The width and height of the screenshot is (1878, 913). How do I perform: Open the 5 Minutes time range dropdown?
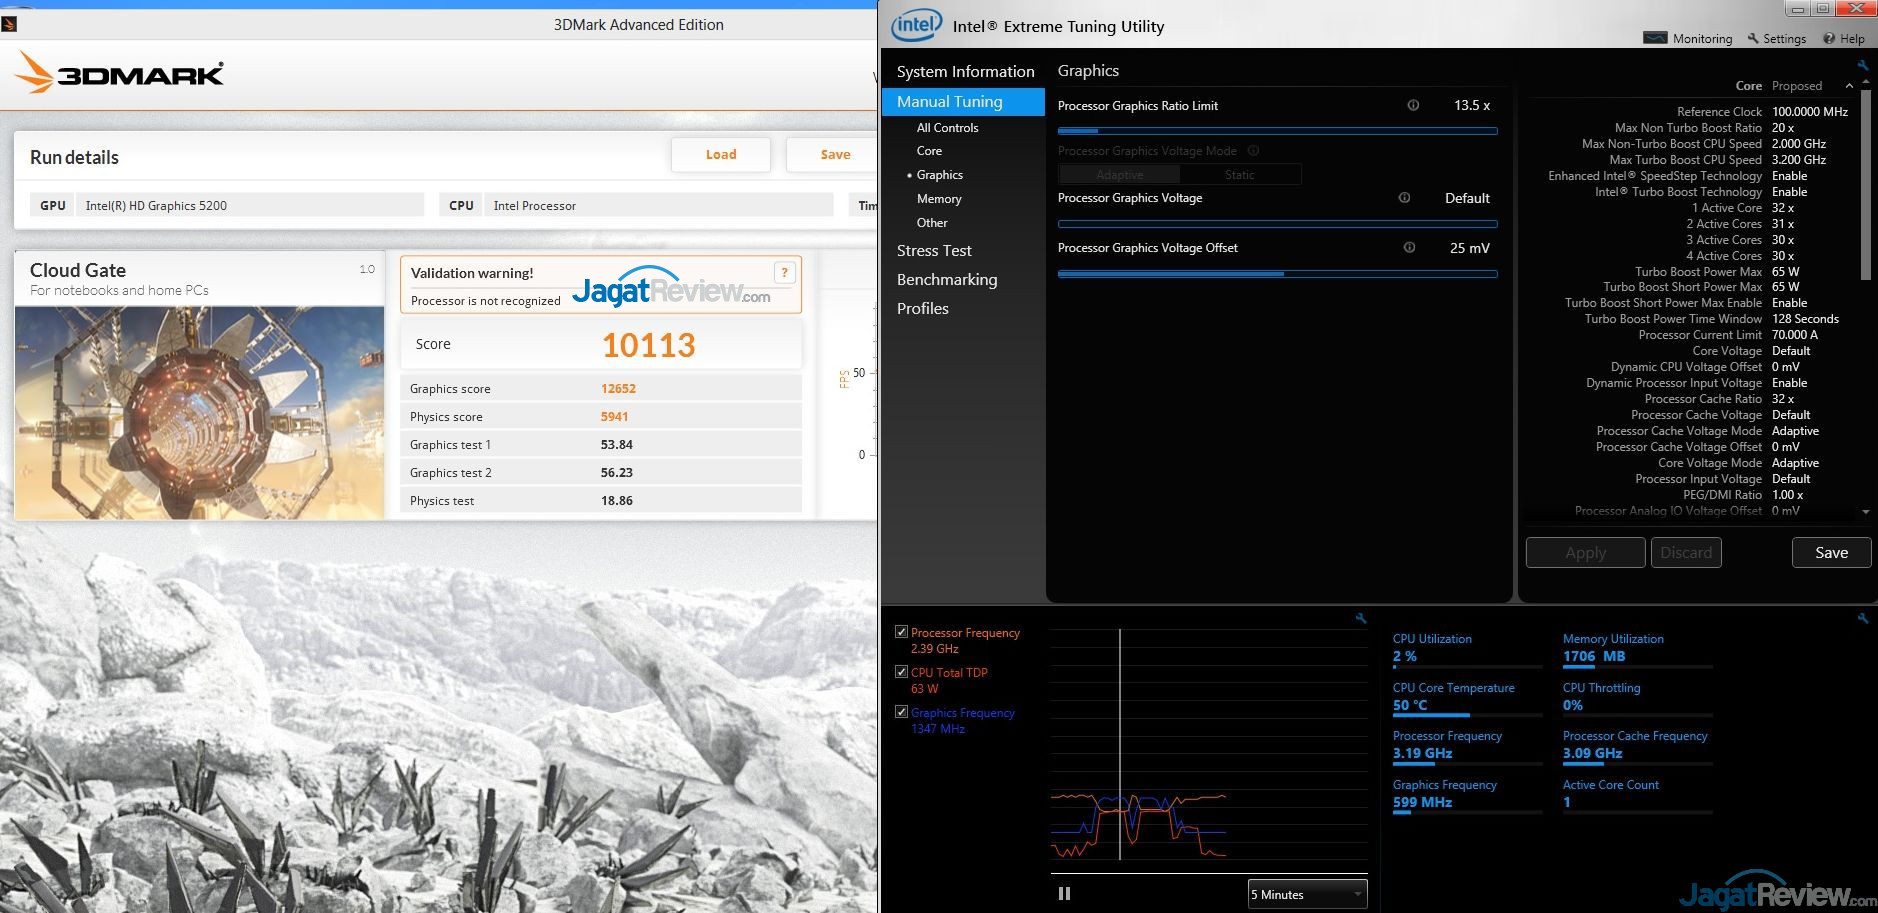[x=1307, y=894]
